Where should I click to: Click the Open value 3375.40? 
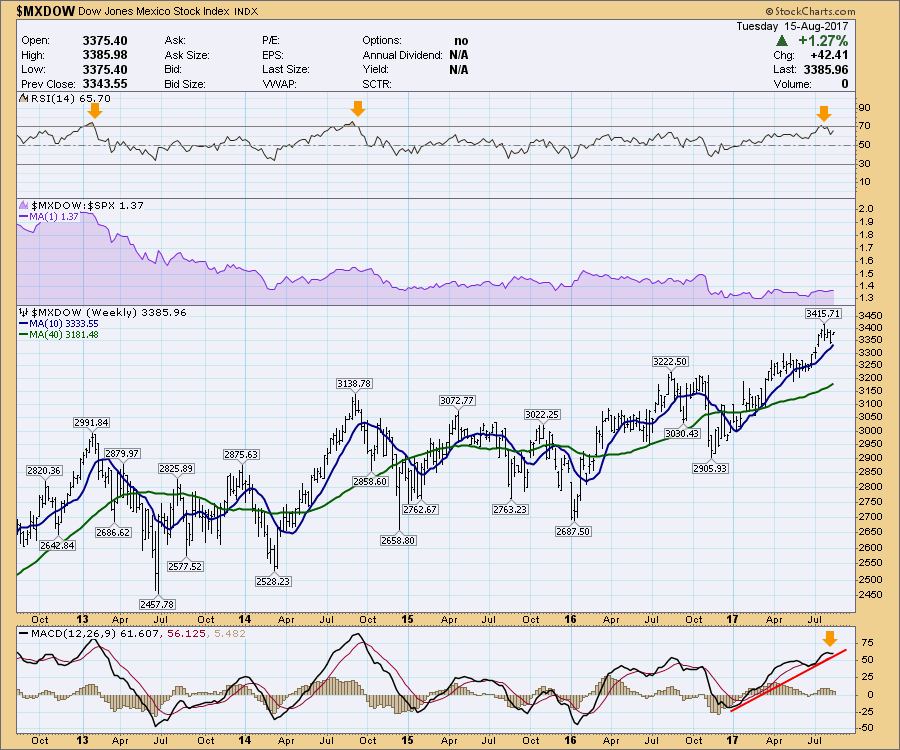[105, 41]
